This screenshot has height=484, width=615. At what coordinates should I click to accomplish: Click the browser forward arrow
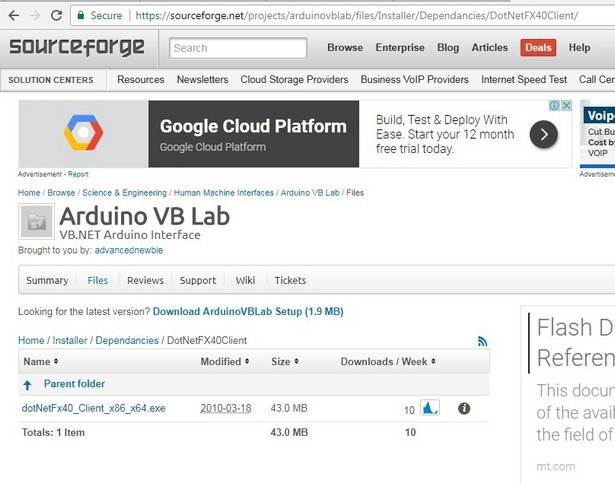[x=35, y=16]
